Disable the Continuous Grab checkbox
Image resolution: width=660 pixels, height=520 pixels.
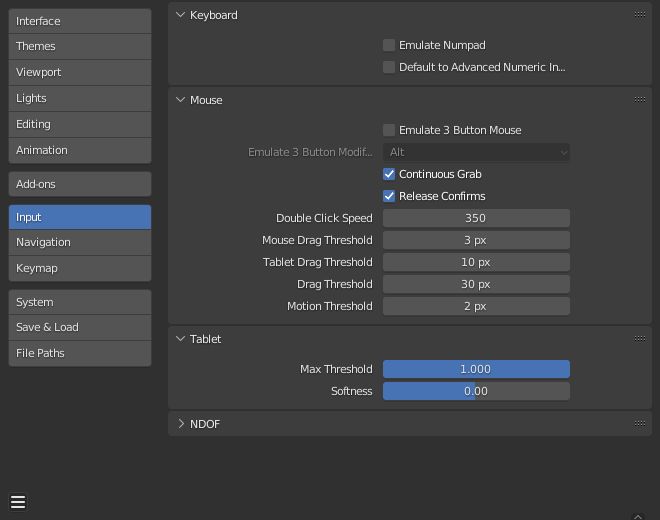389,174
